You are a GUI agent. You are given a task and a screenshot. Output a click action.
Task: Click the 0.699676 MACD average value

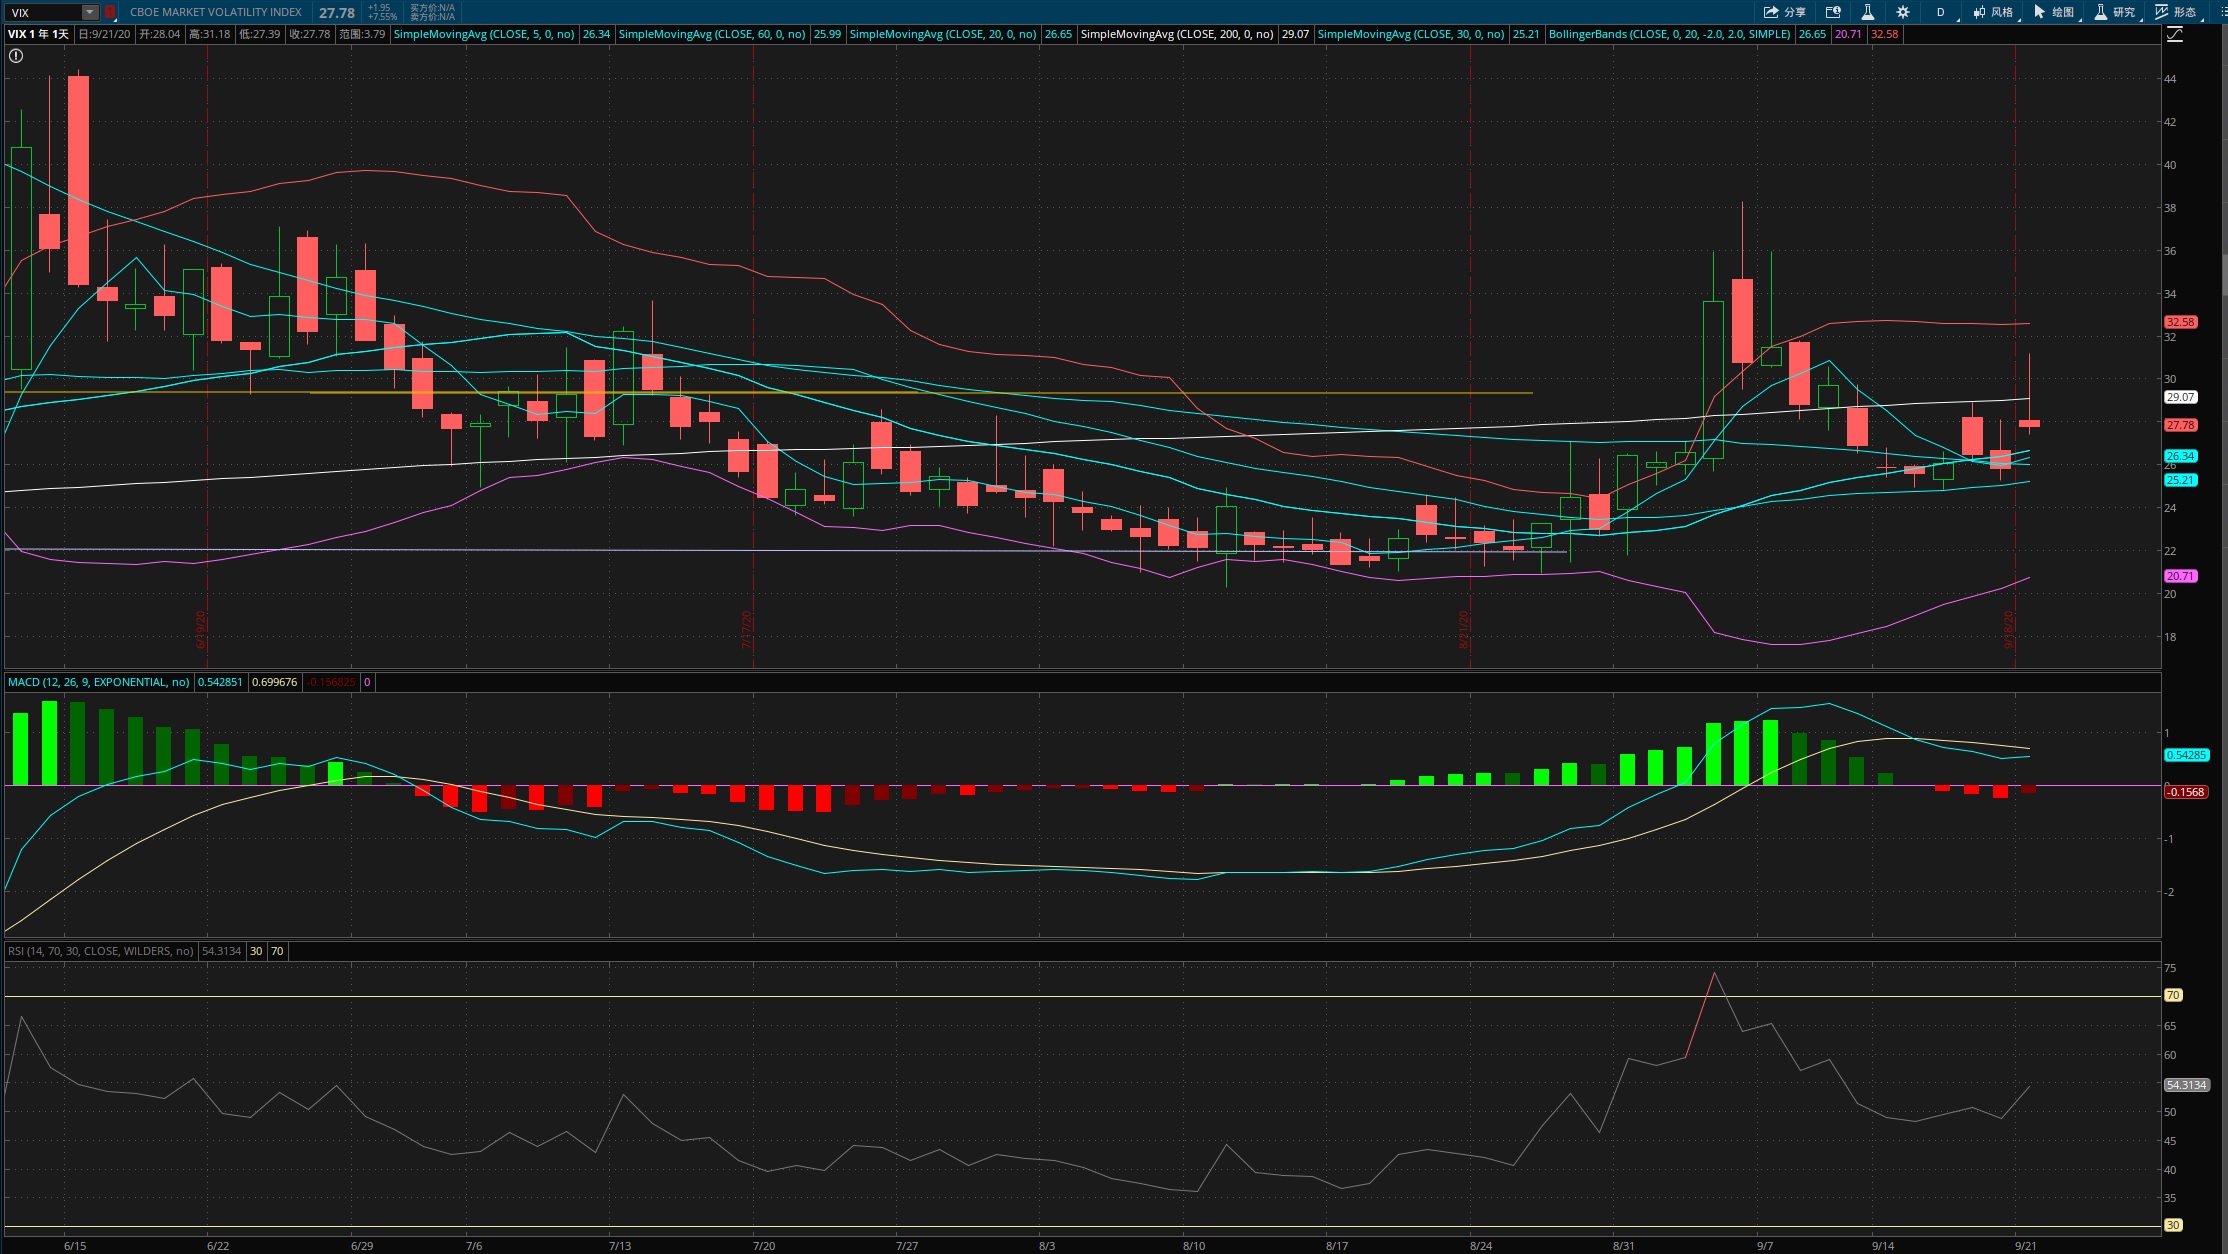(x=274, y=682)
